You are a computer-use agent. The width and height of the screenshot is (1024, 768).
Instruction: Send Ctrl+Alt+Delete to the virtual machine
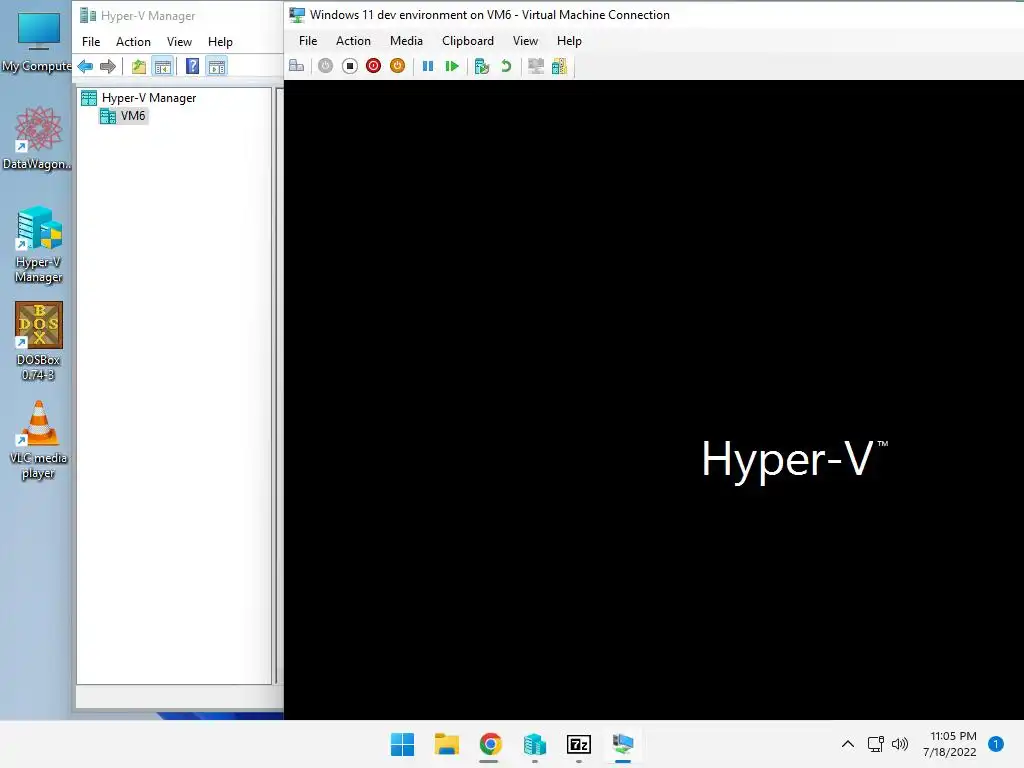[x=296, y=65]
